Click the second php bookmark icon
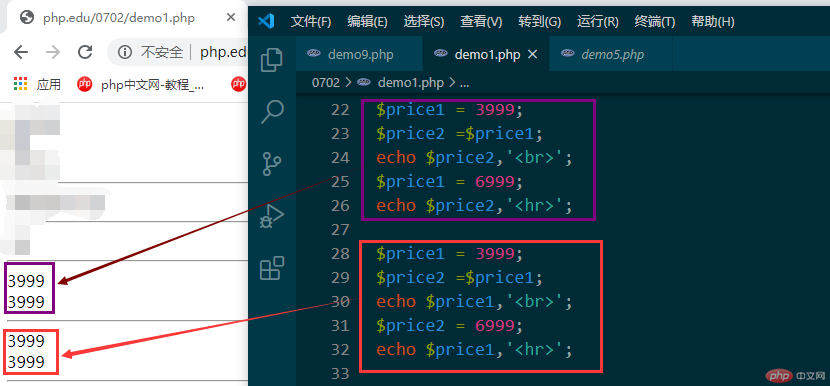The width and height of the screenshot is (830, 386). click(x=239, y=84)
